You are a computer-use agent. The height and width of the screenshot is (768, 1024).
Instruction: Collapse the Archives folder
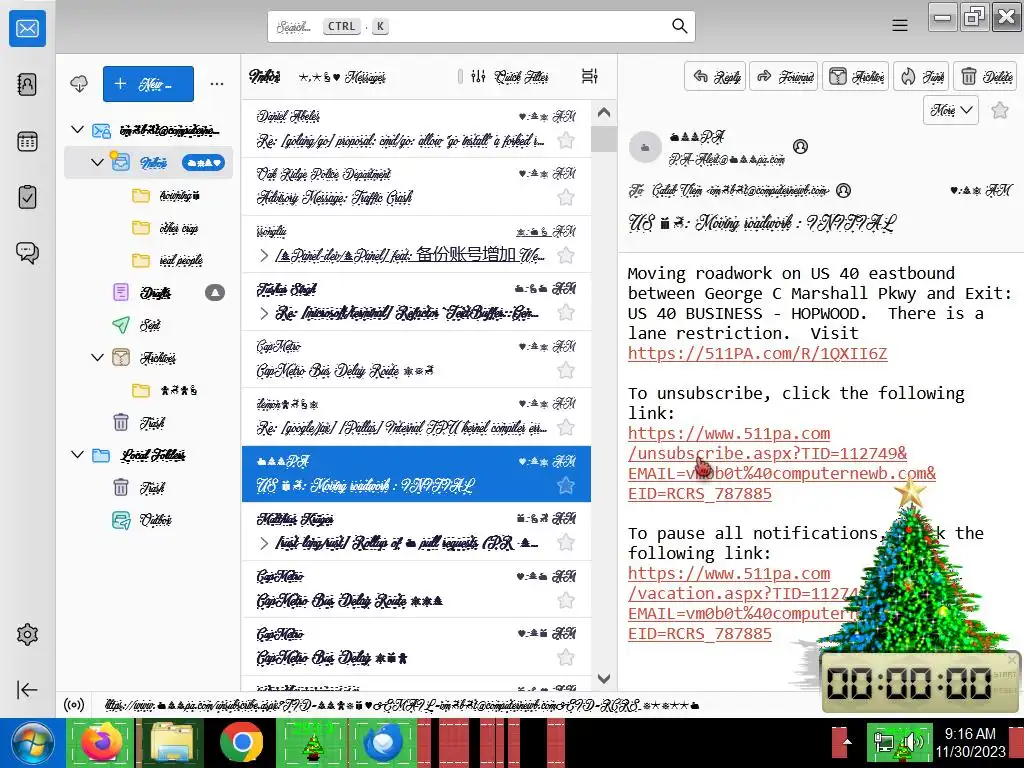97,357
